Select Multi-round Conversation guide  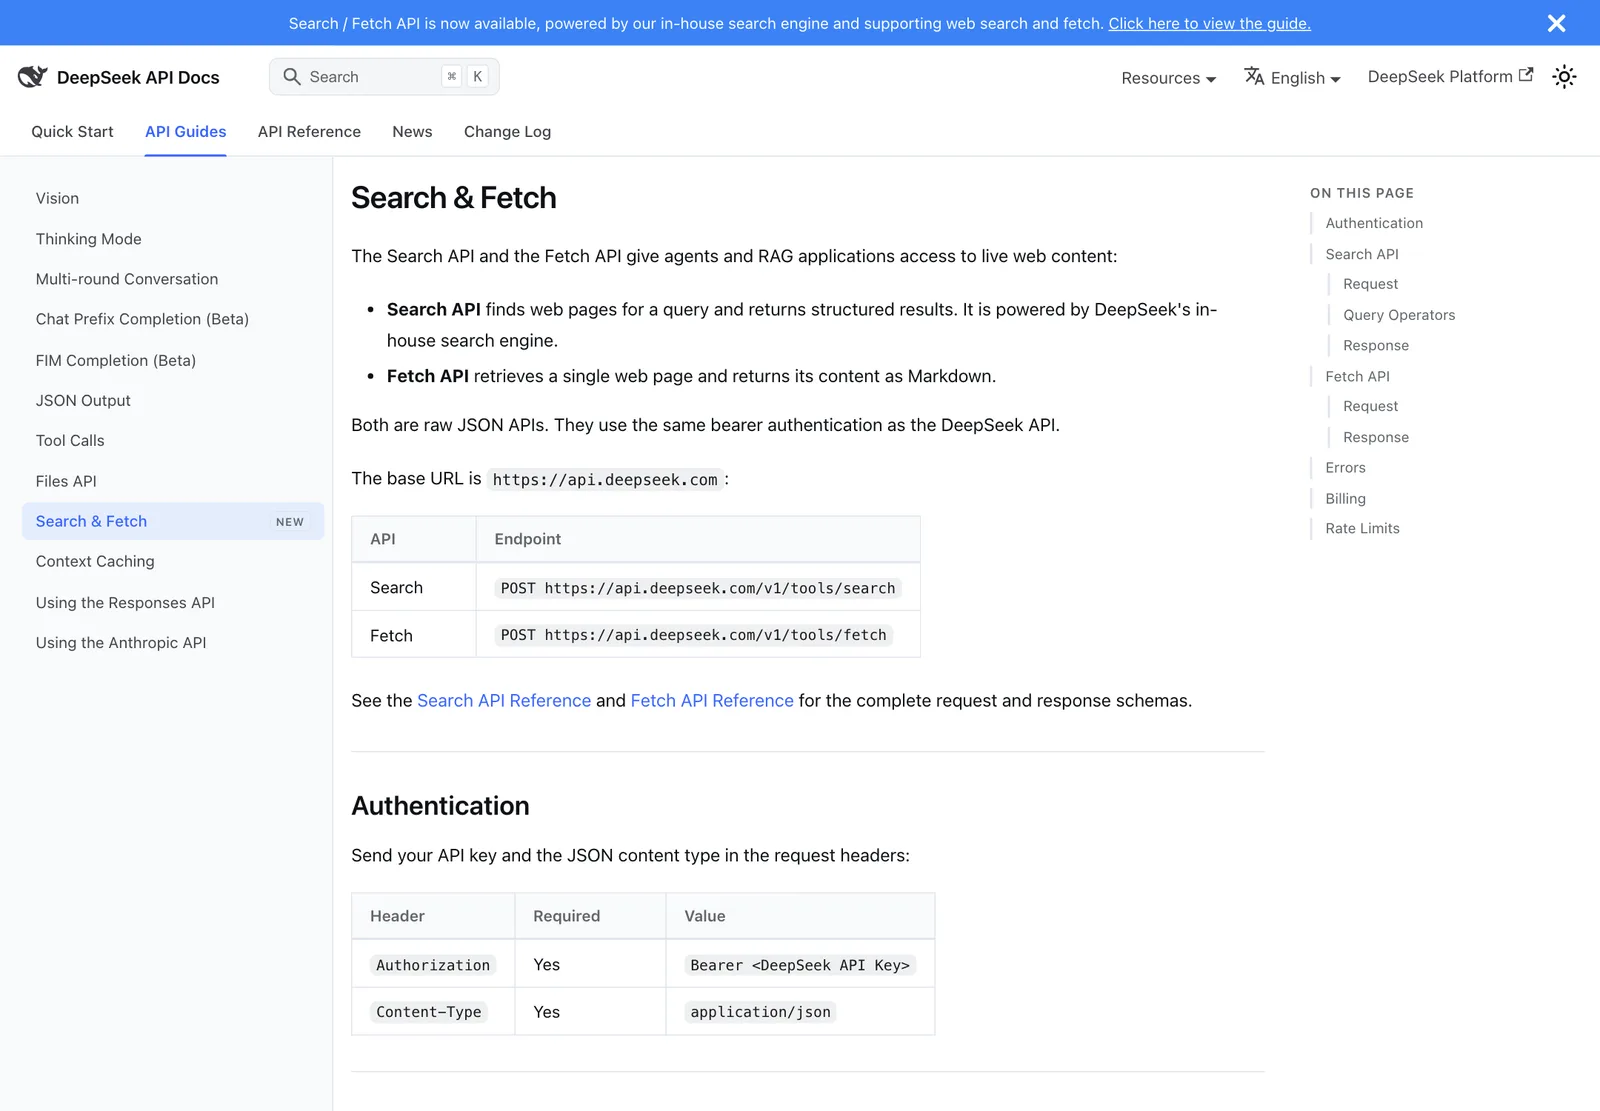tap(126, 279)
